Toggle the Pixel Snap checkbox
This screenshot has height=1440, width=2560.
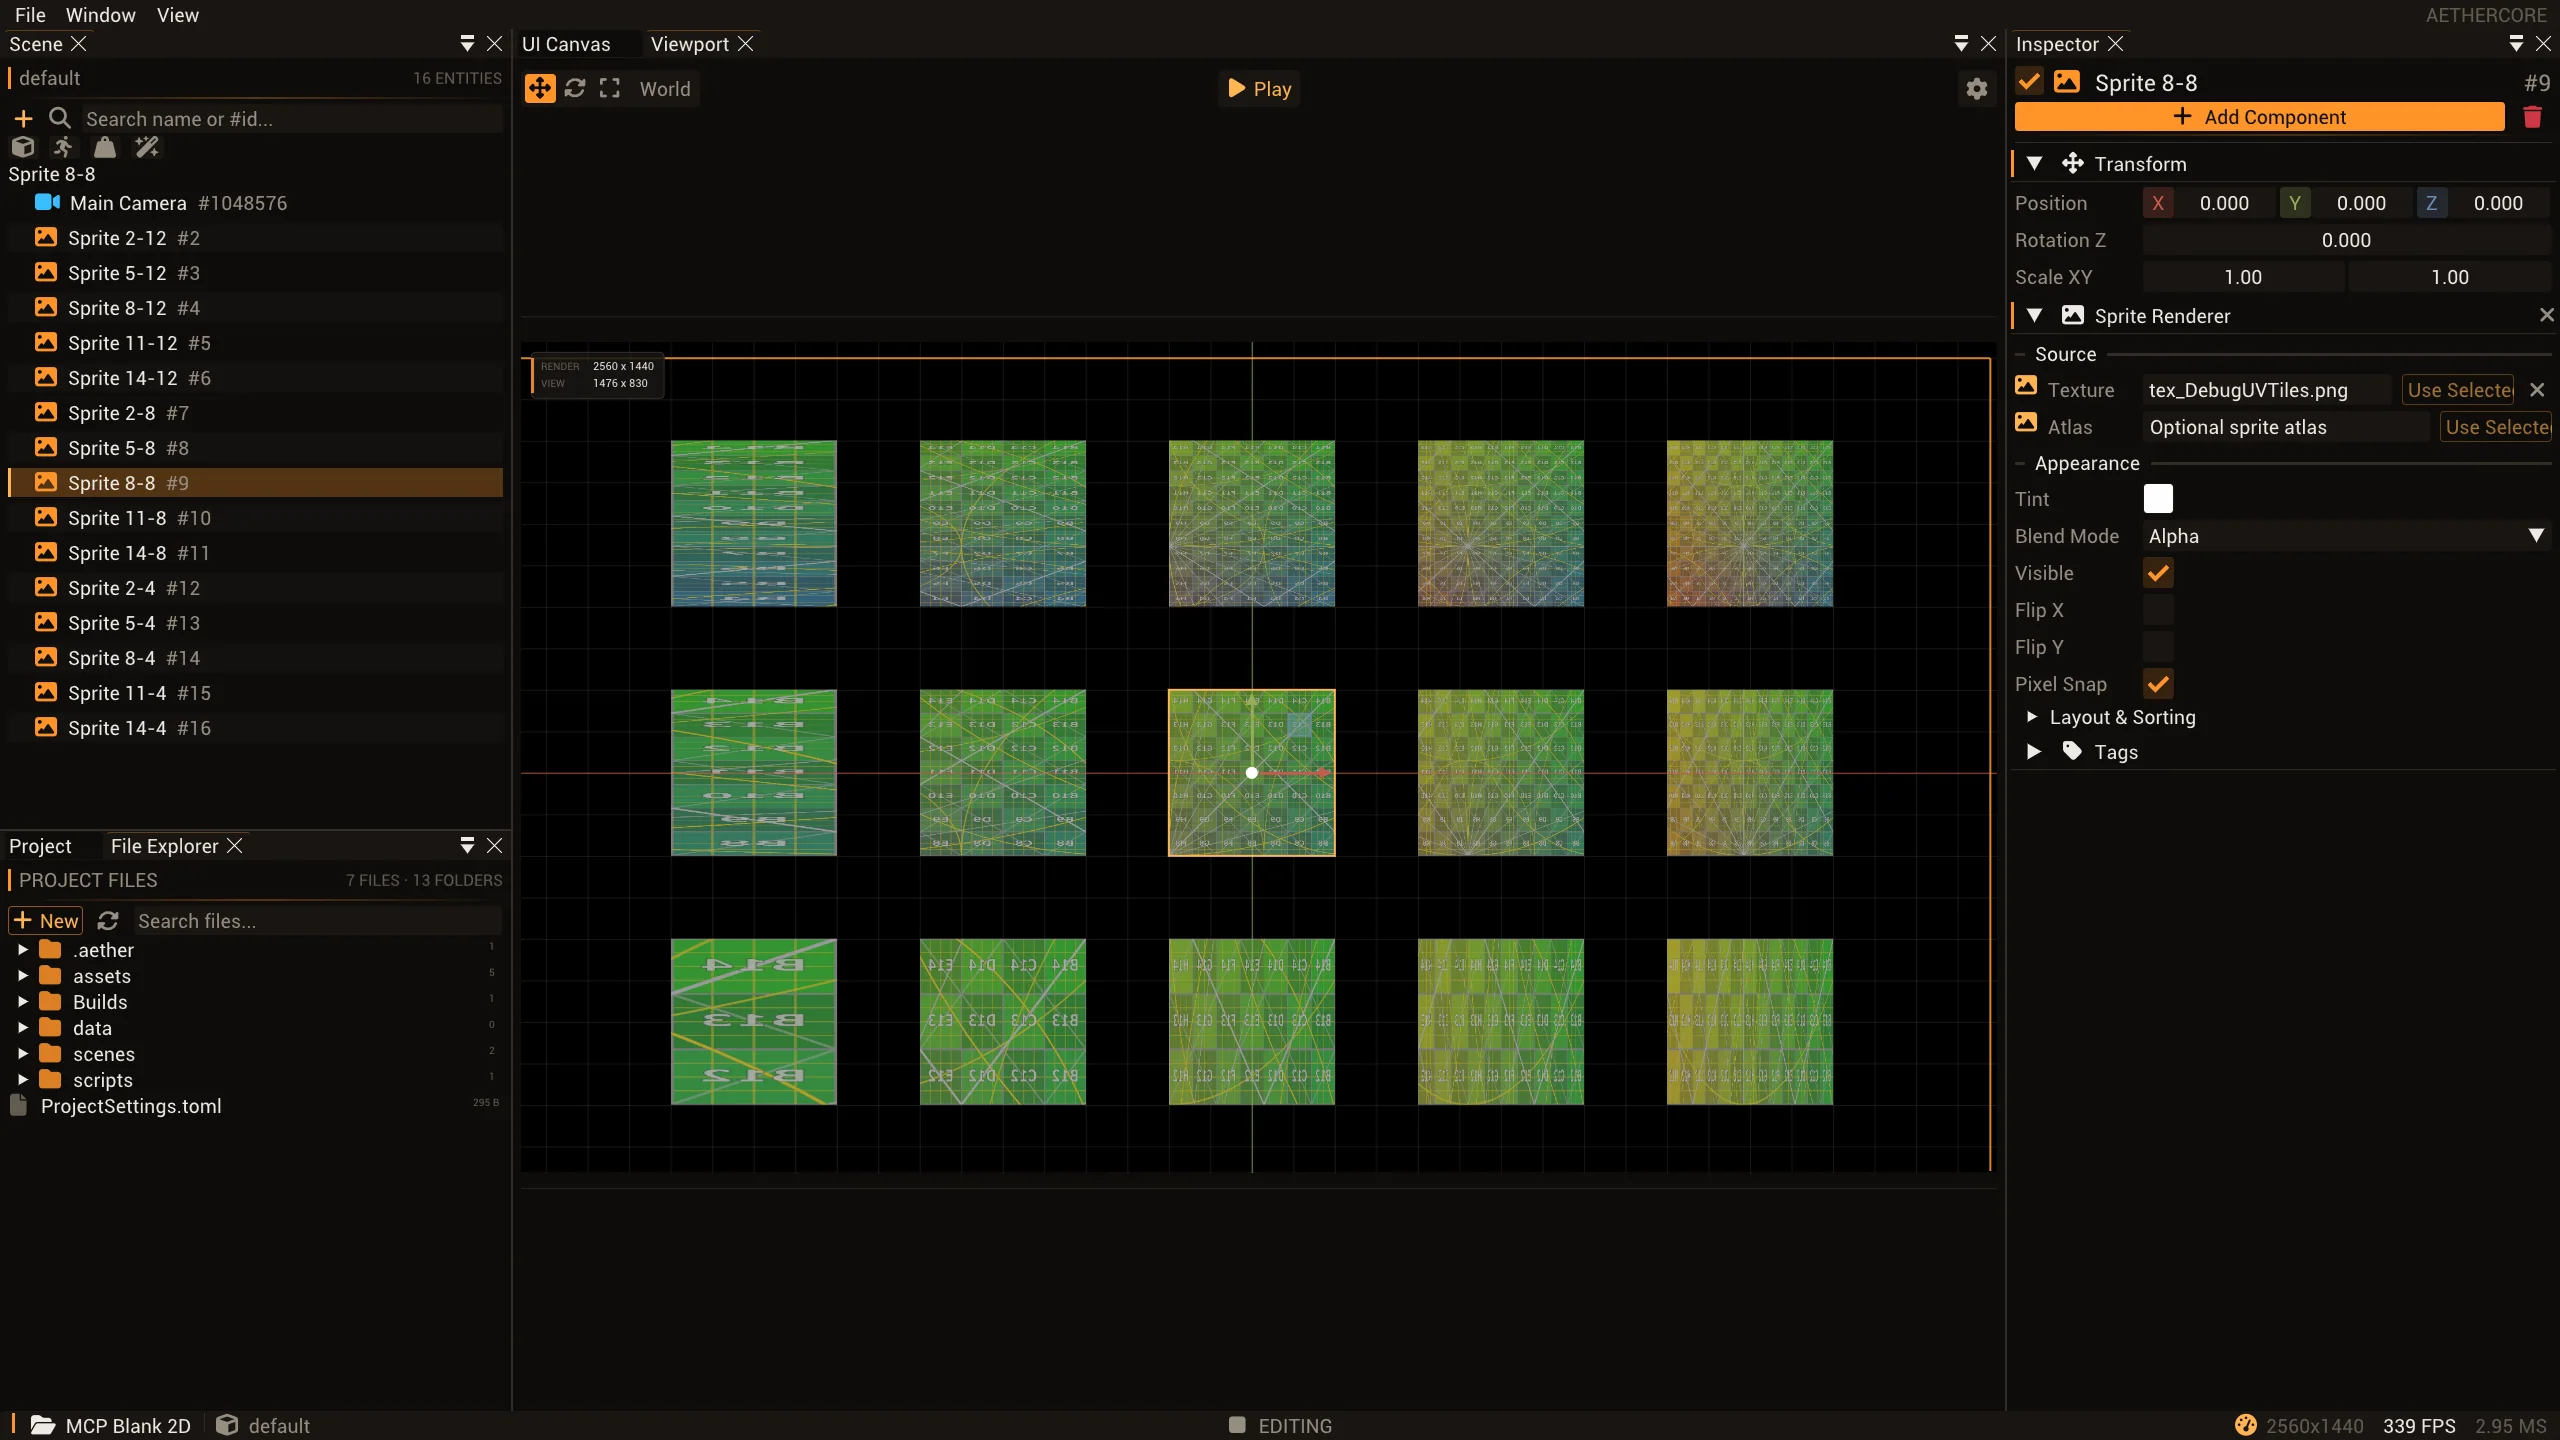point(2158,684)
